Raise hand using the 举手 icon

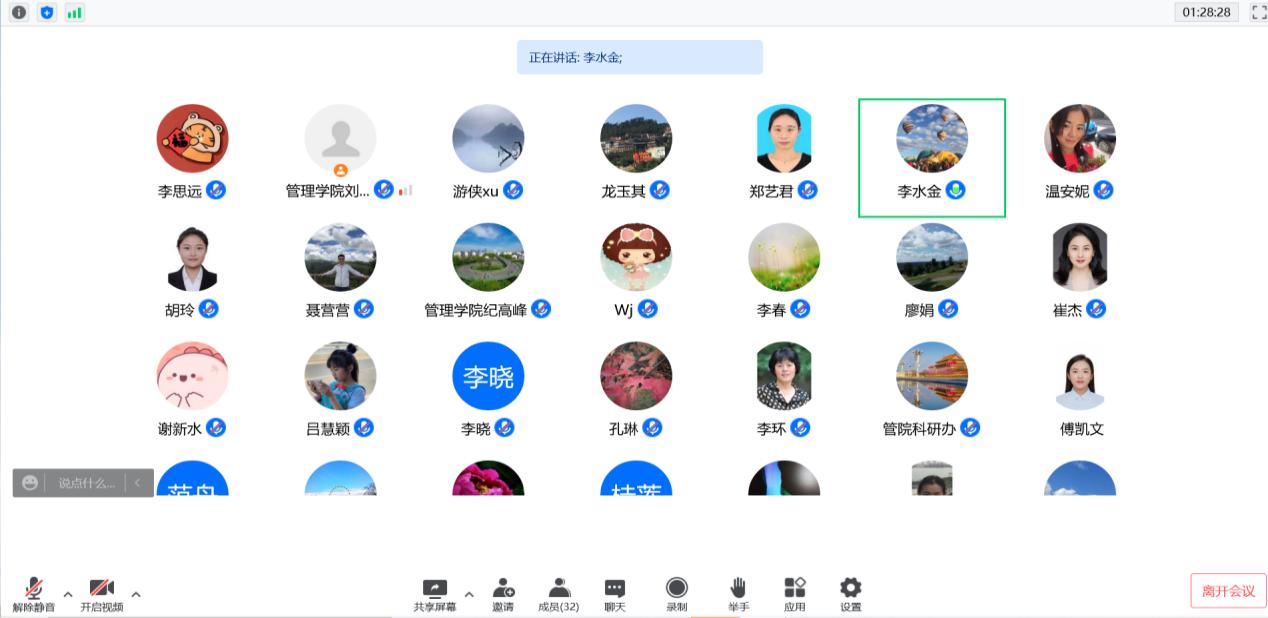pyautogui.click(x=738, y=588)
